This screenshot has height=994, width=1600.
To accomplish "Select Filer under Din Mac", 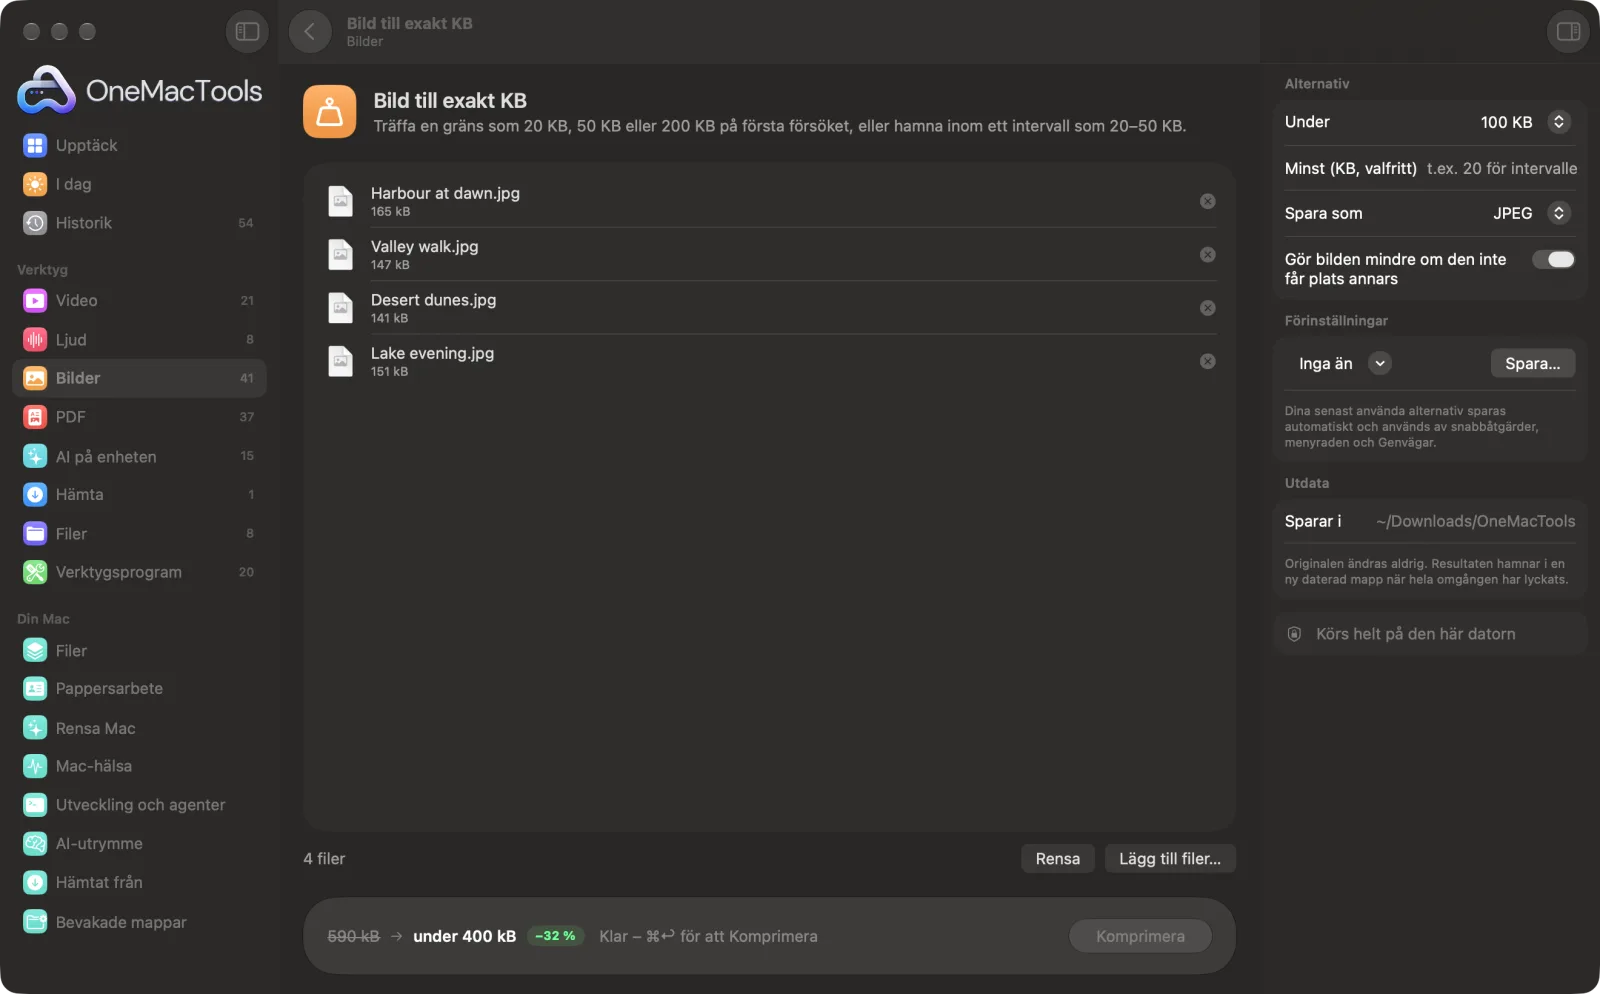I will coord(139,651).
